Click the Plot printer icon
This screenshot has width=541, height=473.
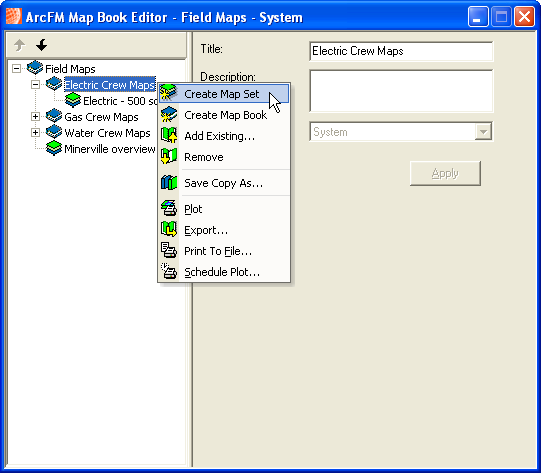click(169, 208)
